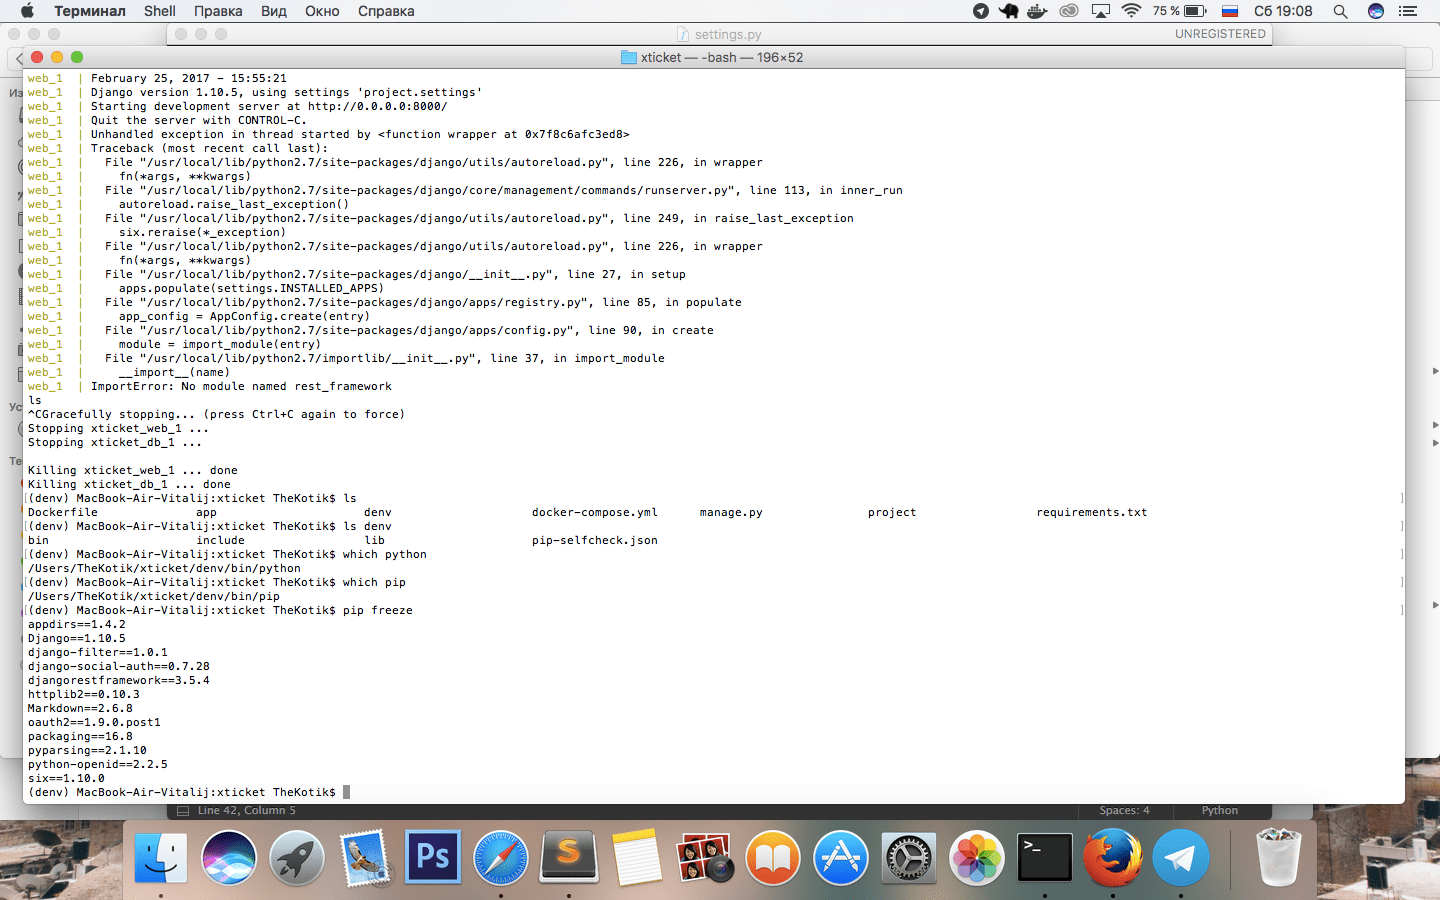
Task: Open the Справка menu
Action: (386, 11)
